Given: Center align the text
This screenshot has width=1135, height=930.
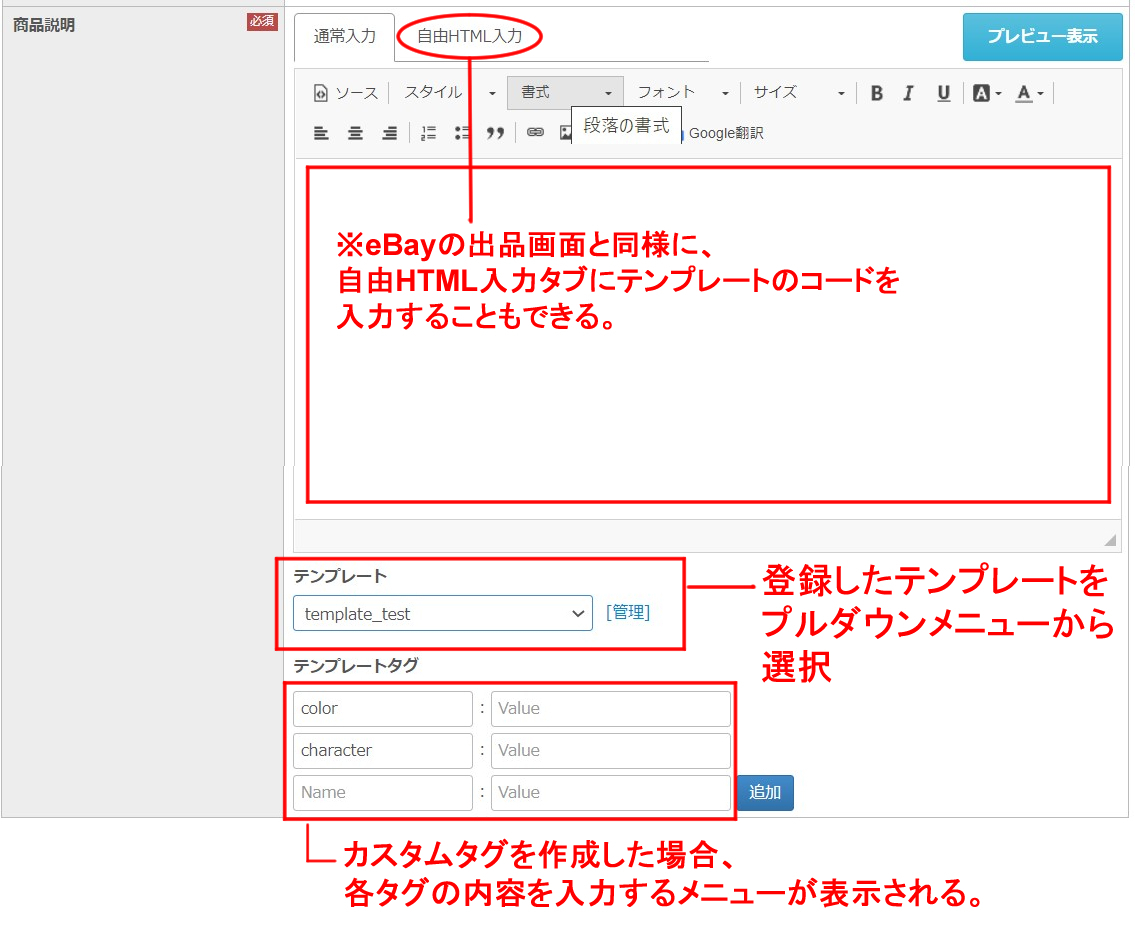Looking at the screenshot, I should (x=355, y=132).
